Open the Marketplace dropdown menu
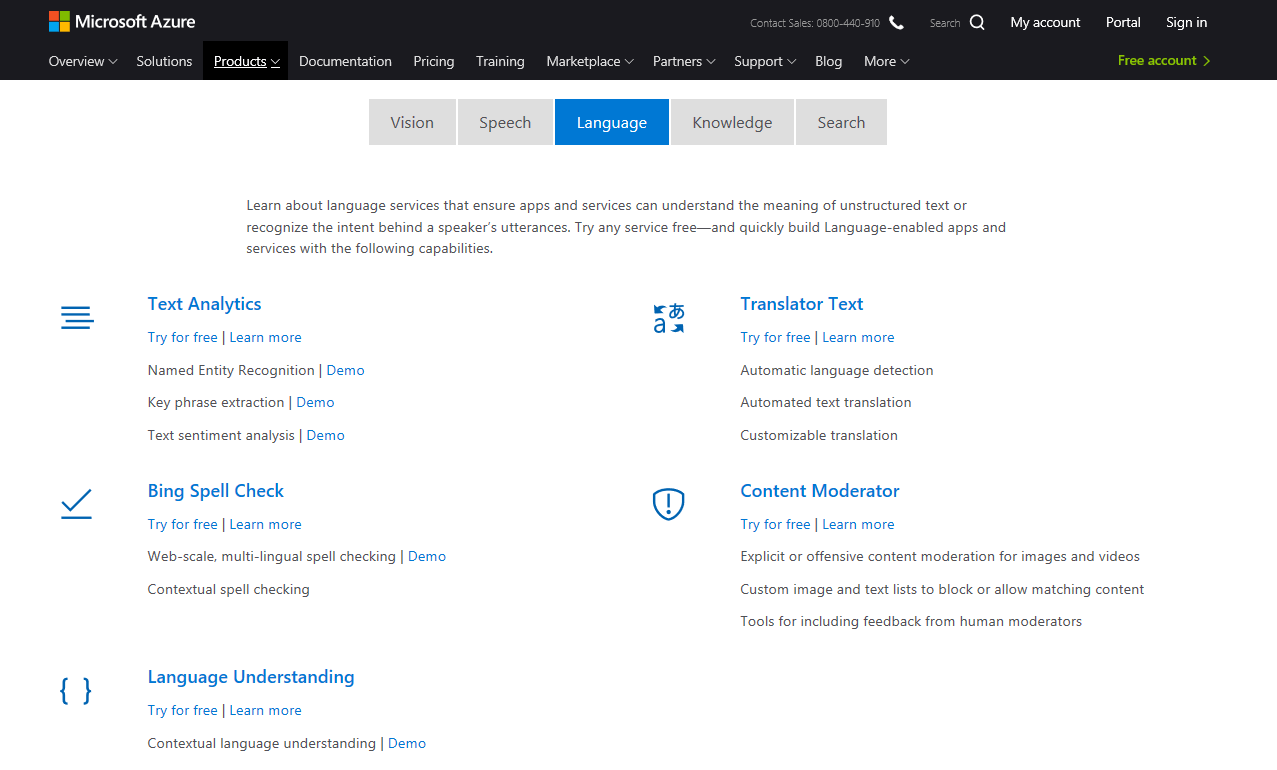This screenshot has height=770, width=1277. 590,61
